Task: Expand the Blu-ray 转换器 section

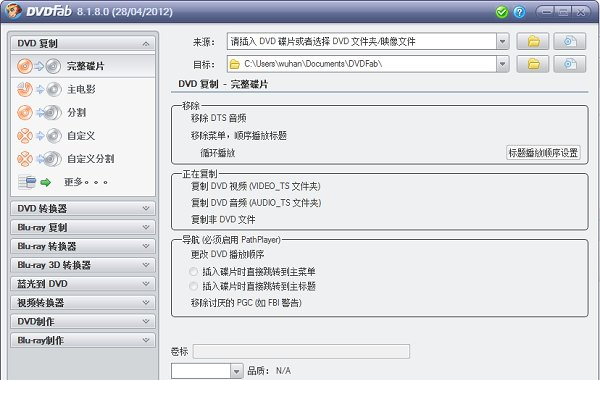Action: (x=83, y=246)
